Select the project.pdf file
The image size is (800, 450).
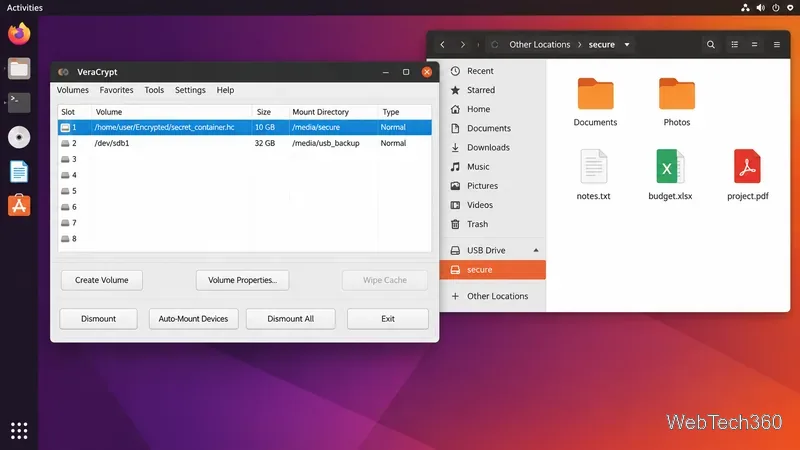[747, 174]
